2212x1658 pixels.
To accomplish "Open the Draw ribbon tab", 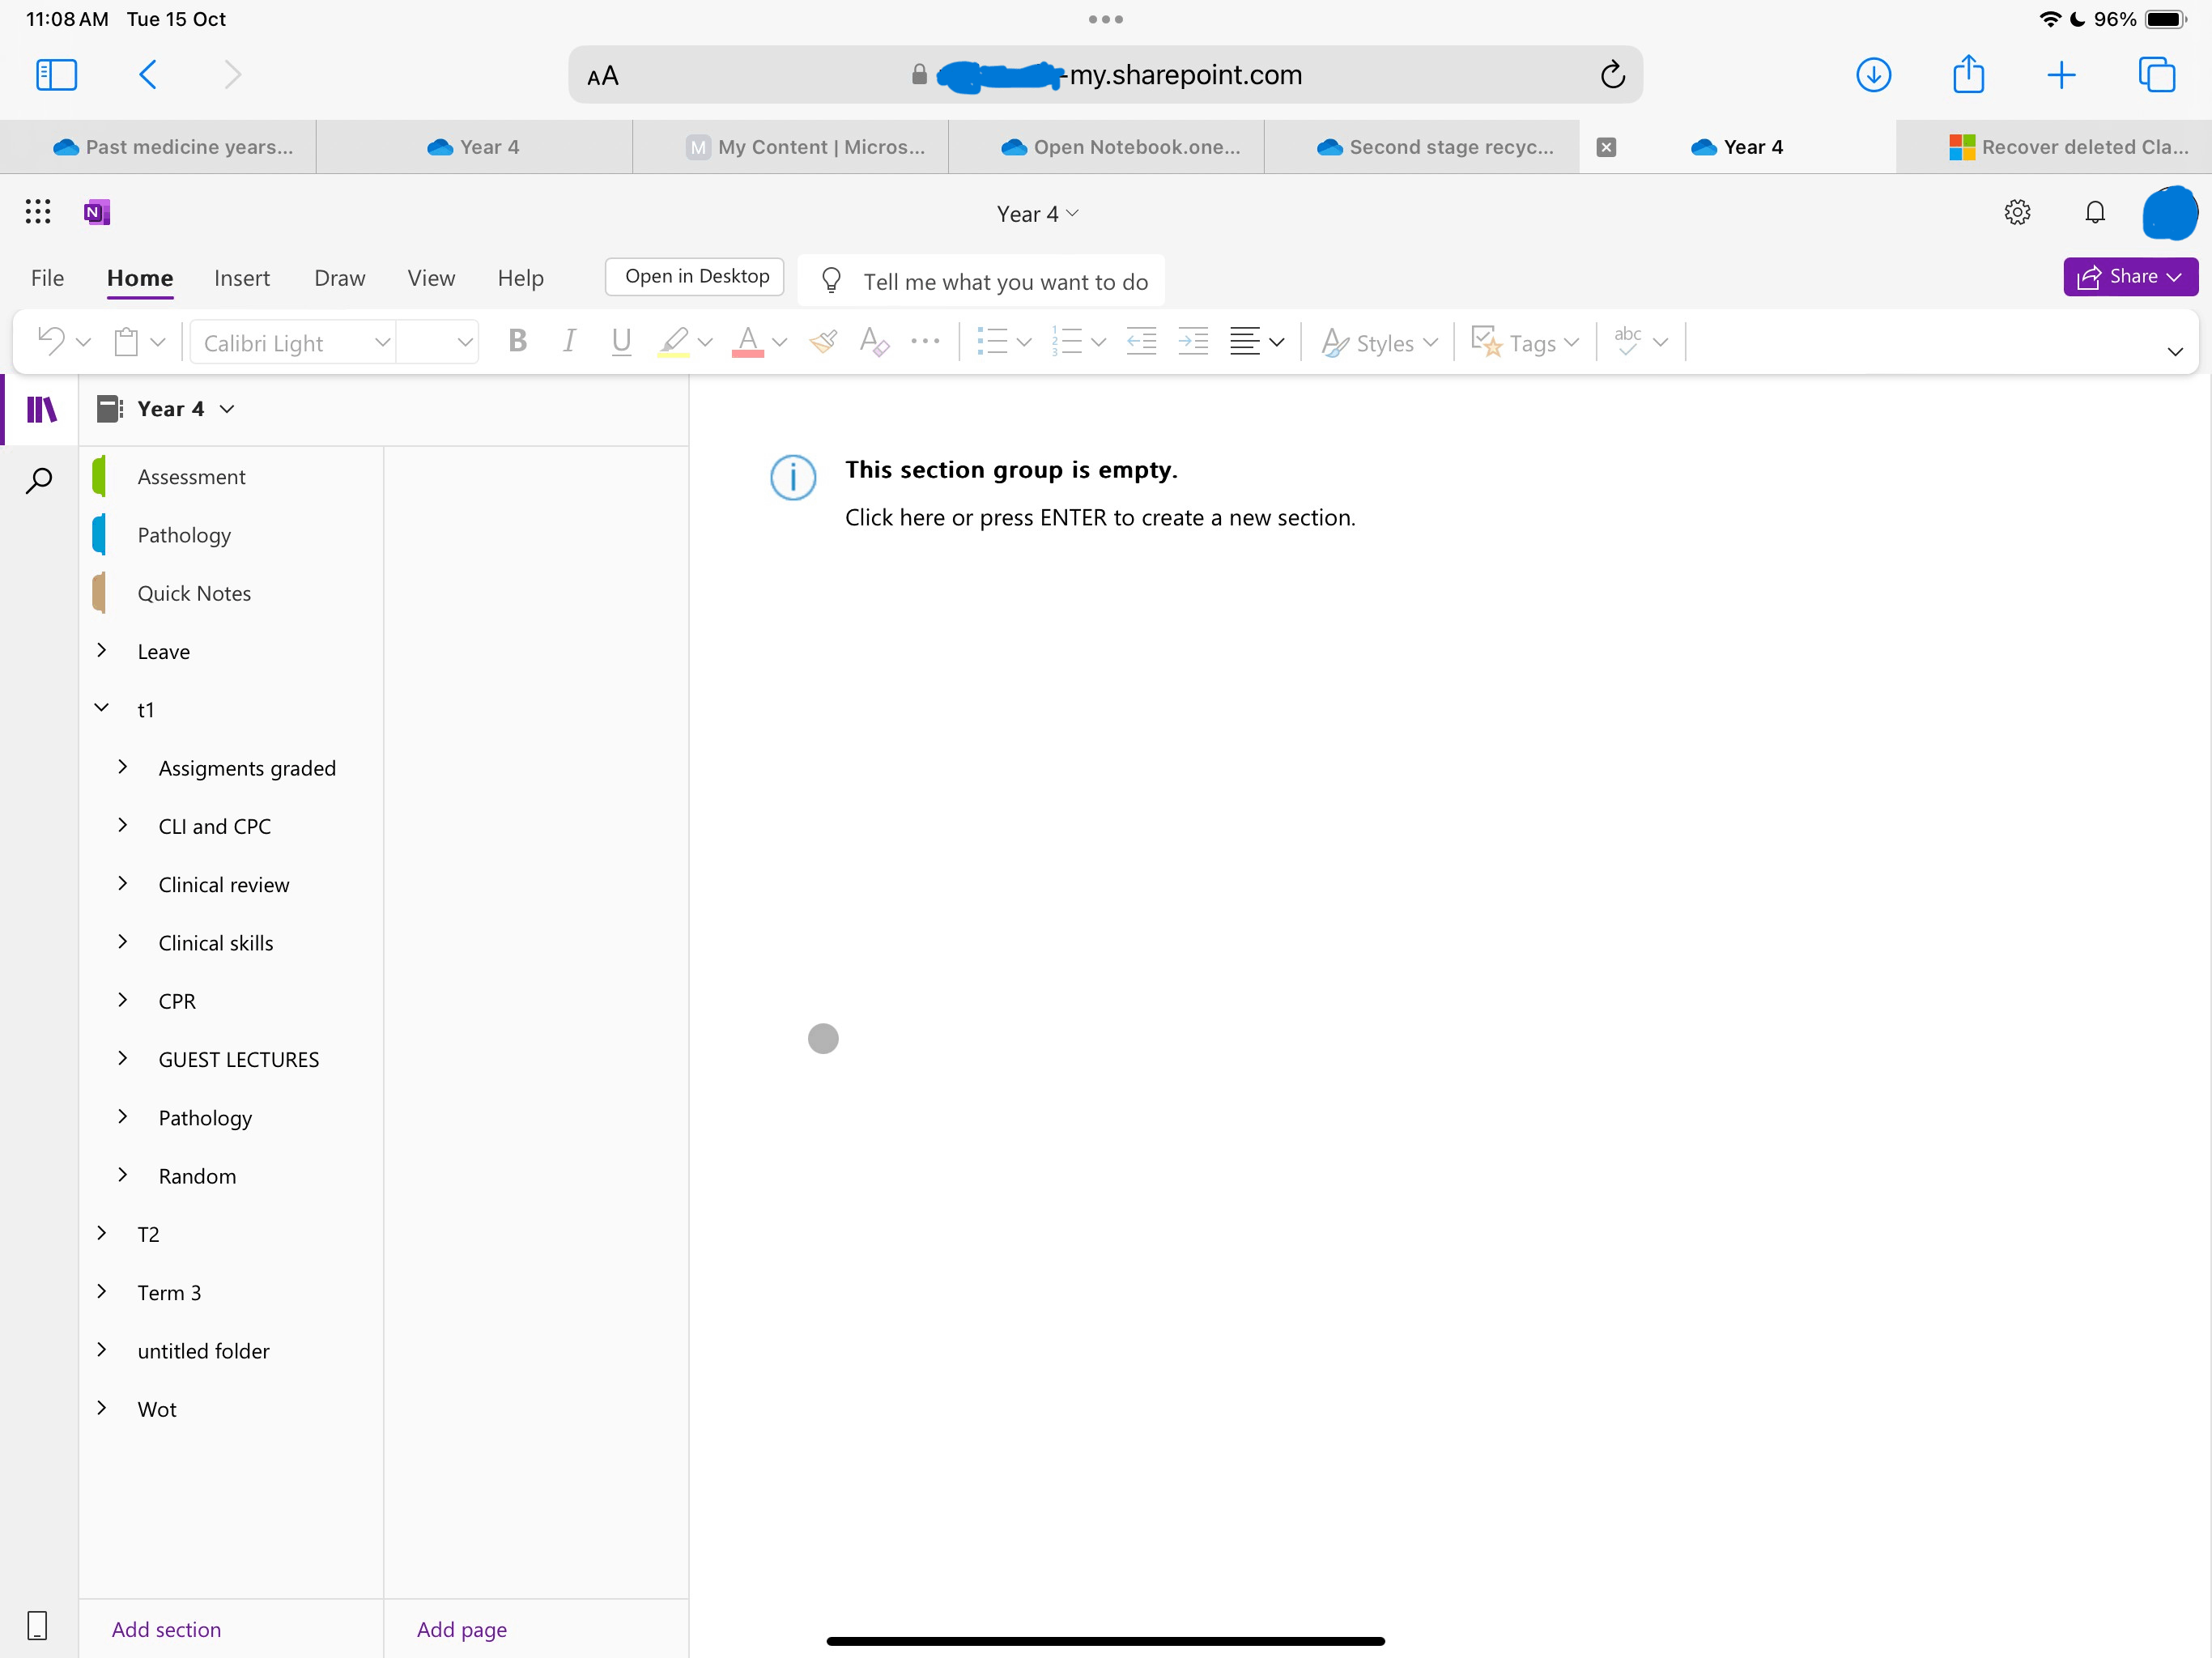I will click(340, 278).
